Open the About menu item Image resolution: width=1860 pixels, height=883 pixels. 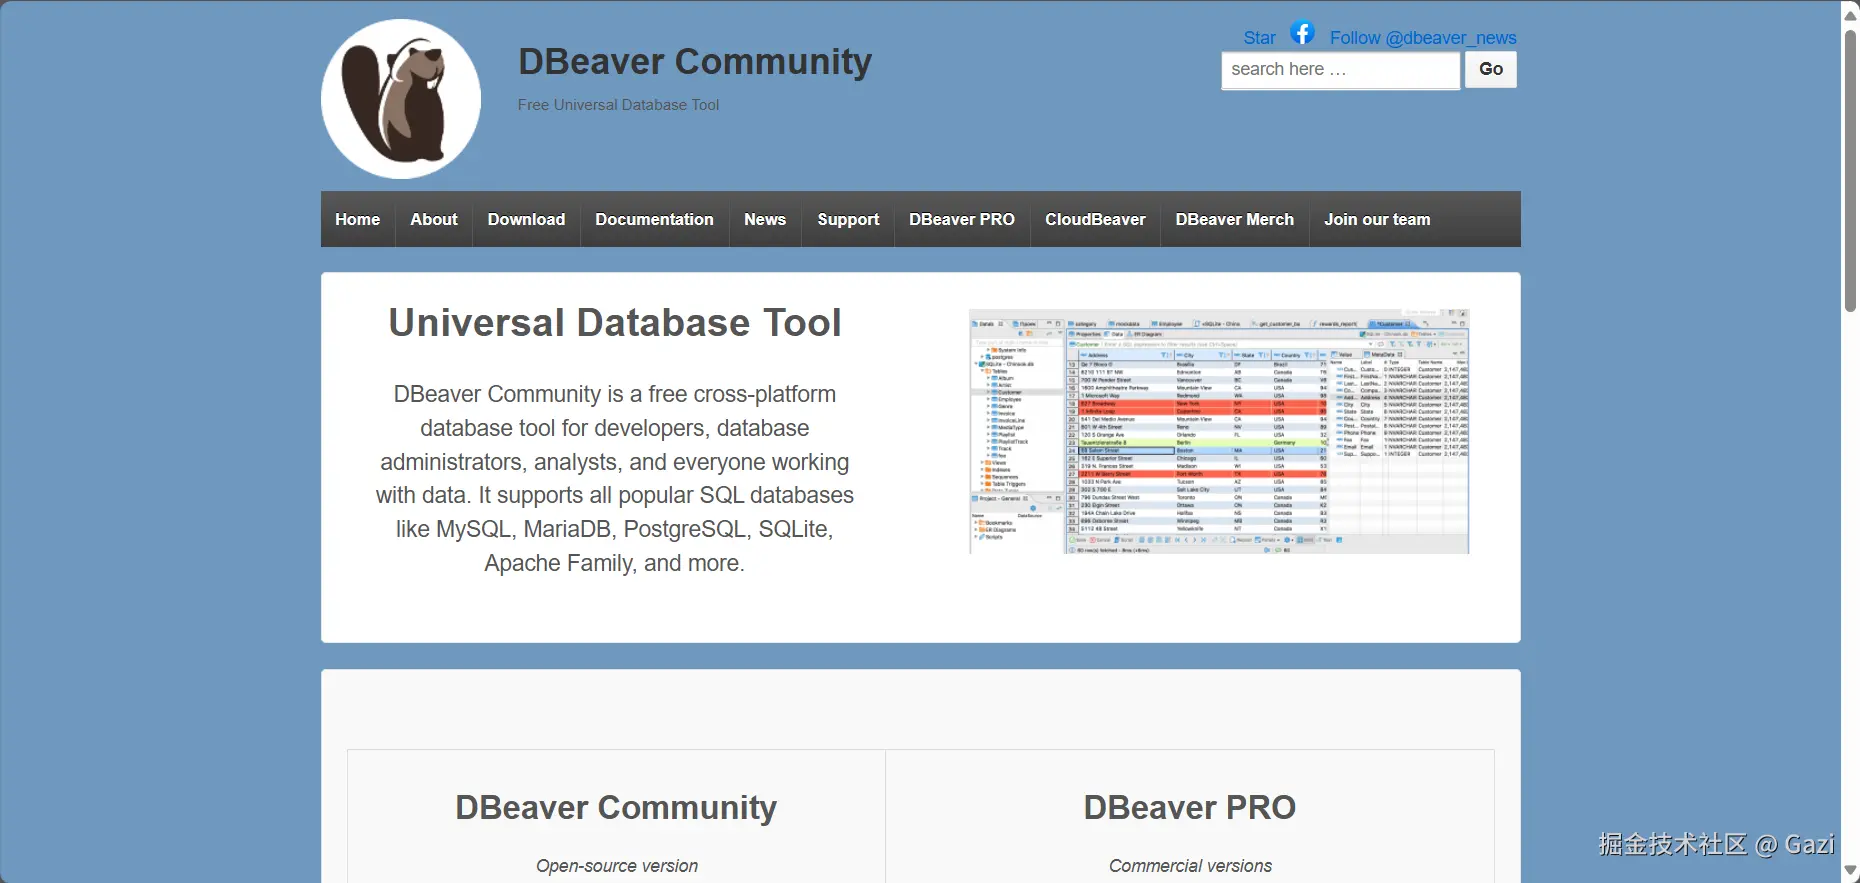434,219
